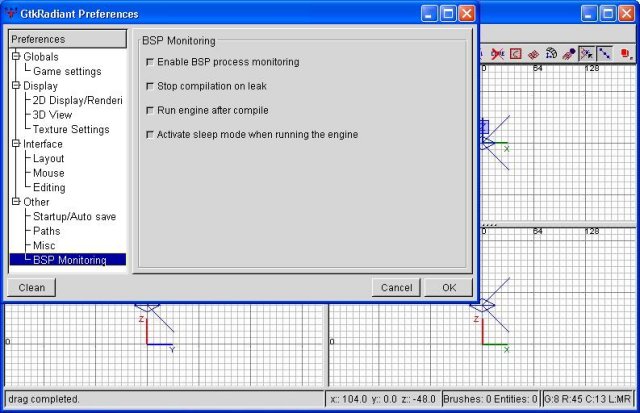Image resolution: width=640 pixels, height=413 pixels.
Task: Close the GtkRadiant Preferences window
Action: pyautogui.click(x=467, y=13)
